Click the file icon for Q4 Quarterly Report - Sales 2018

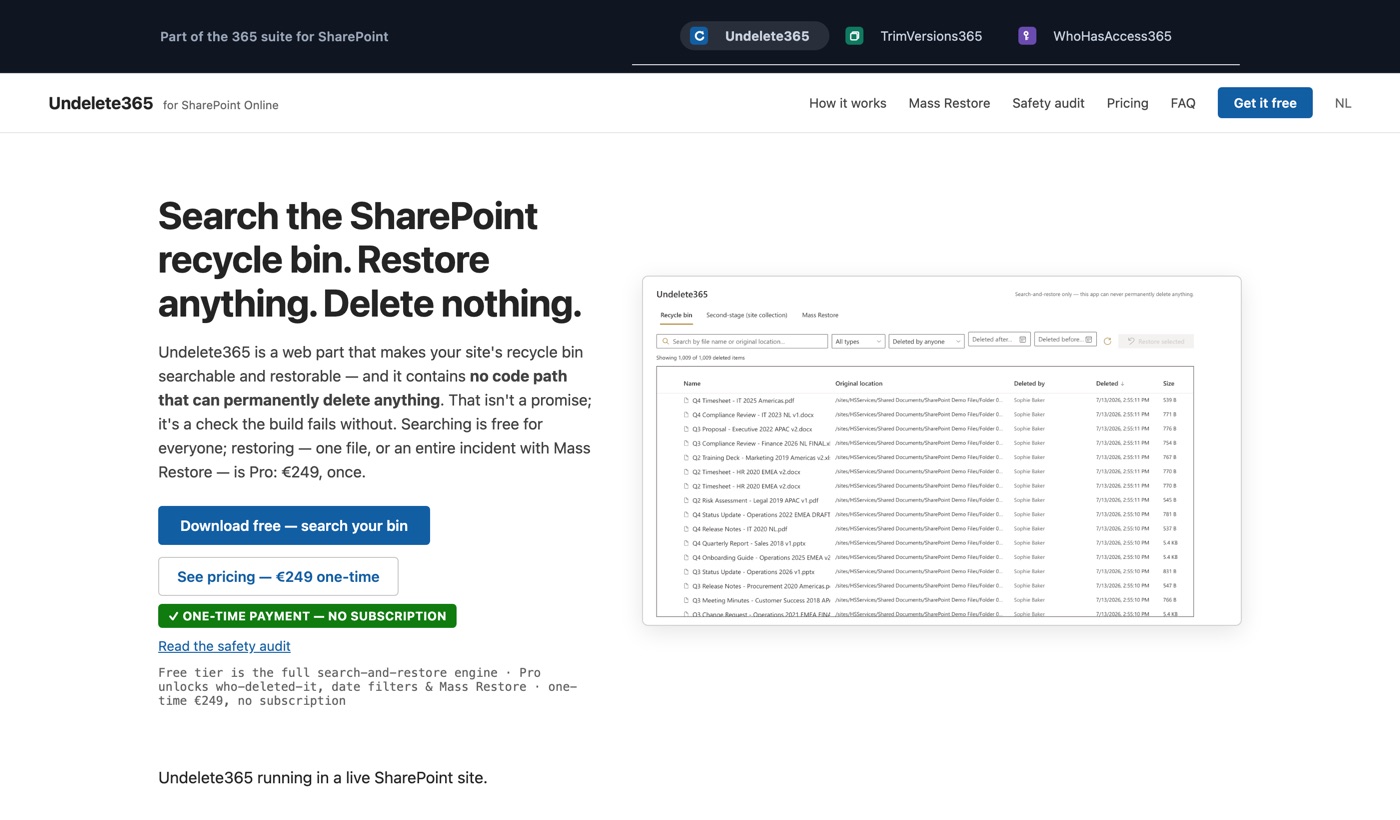686,543
